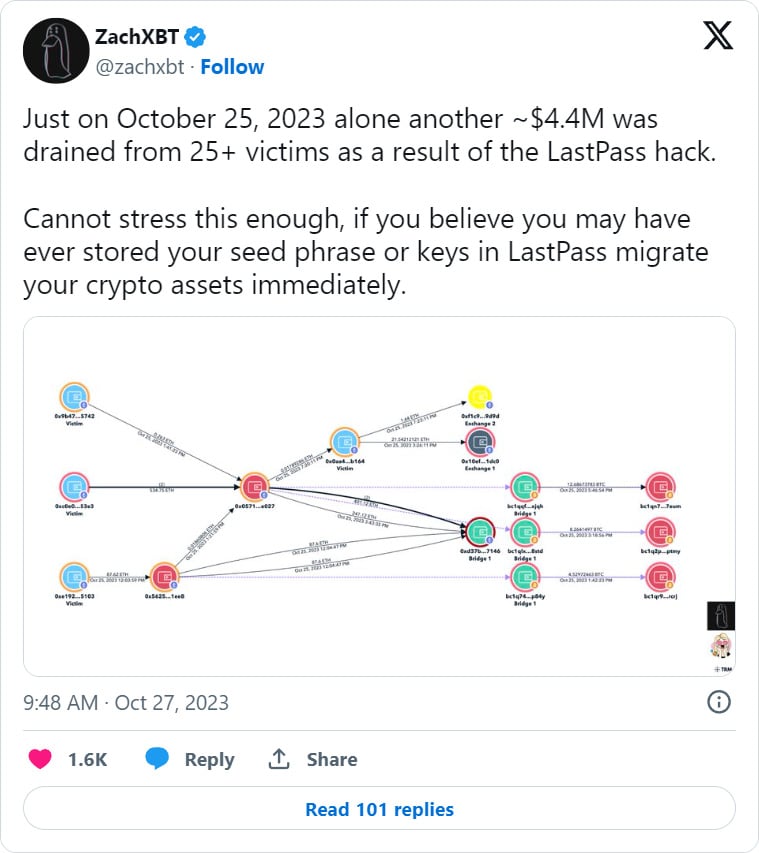Open the Read 101 replies link
Image resolution: width=759 pixels, height=853 pixels.
[x=379, y=809]
